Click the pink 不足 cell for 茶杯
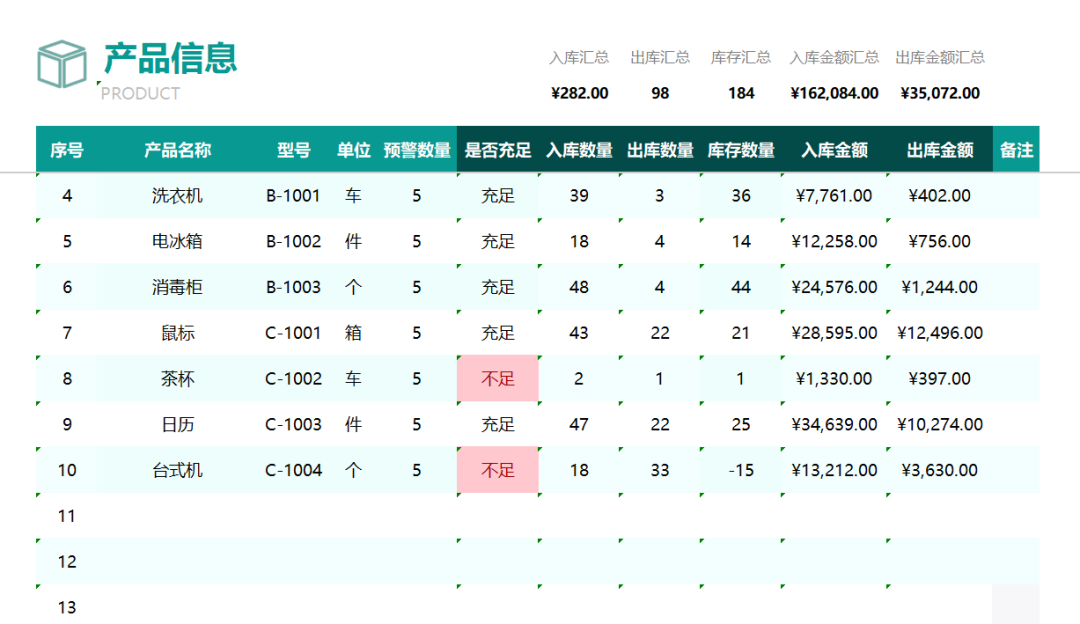 point(497,378)
